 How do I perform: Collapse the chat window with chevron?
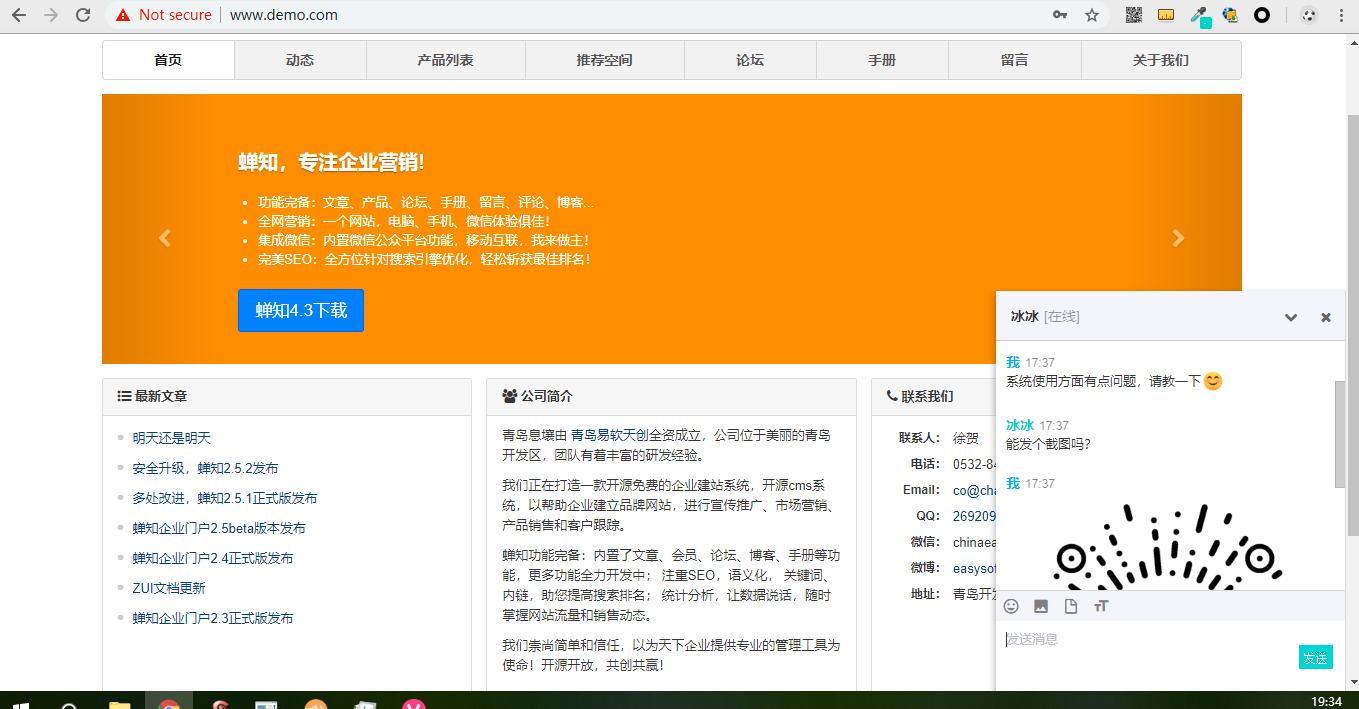tap(1291, 317)
